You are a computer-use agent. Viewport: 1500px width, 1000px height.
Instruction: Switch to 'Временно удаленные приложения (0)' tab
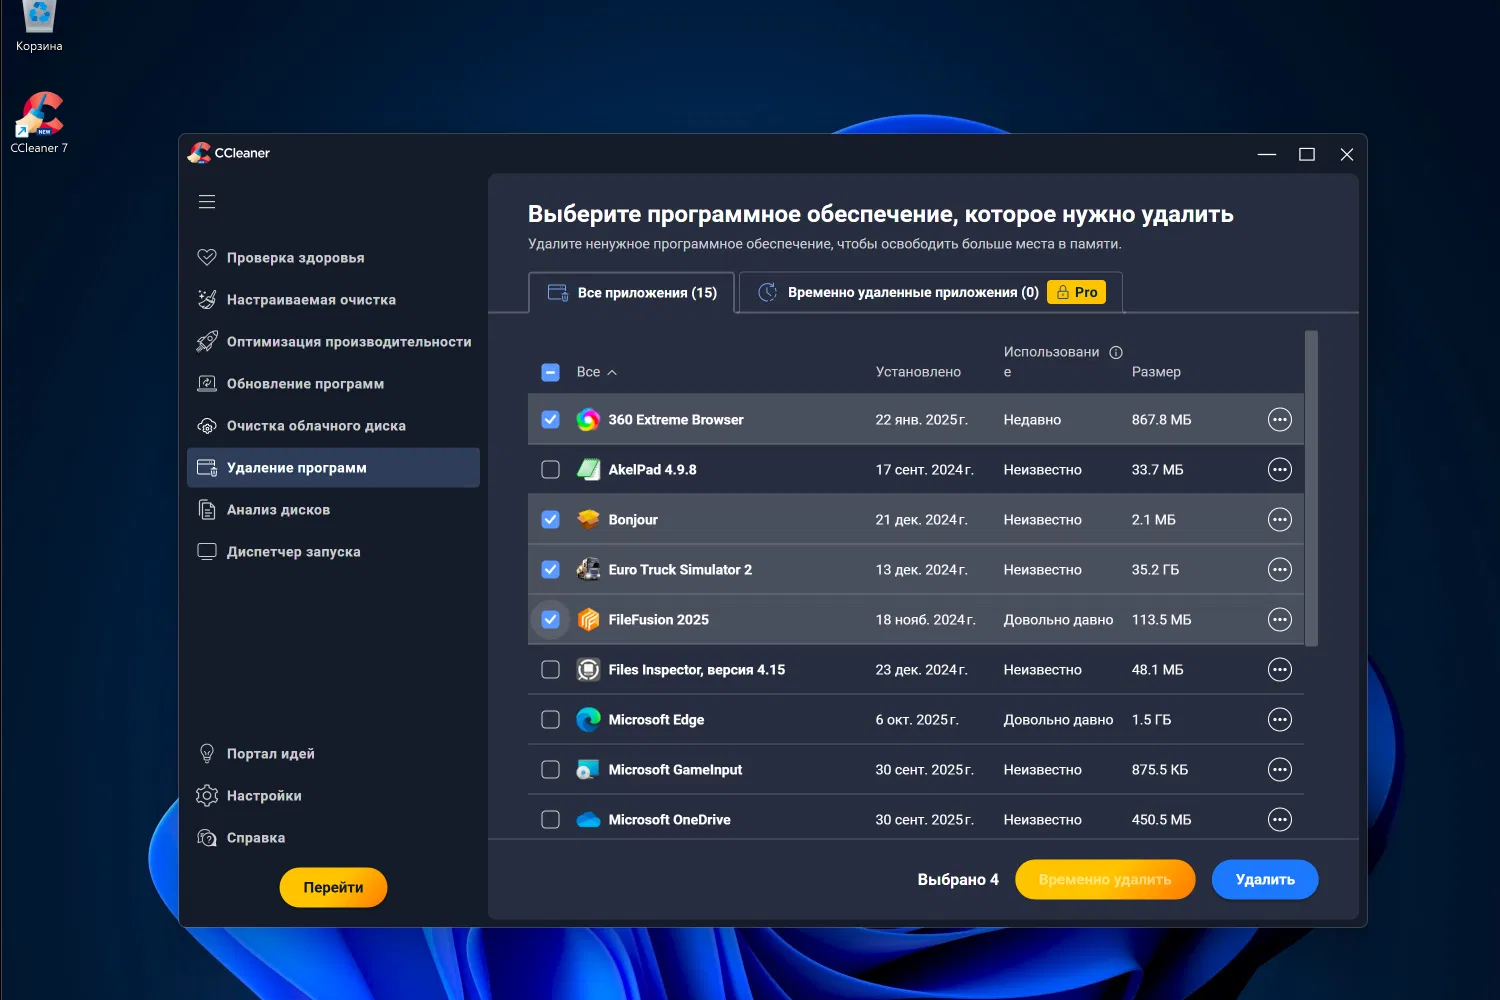click(931, 292)
